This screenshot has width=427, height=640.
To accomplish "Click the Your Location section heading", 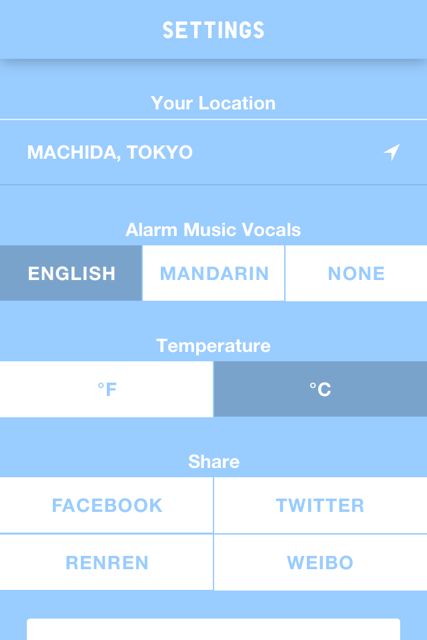I will point(214,103).
